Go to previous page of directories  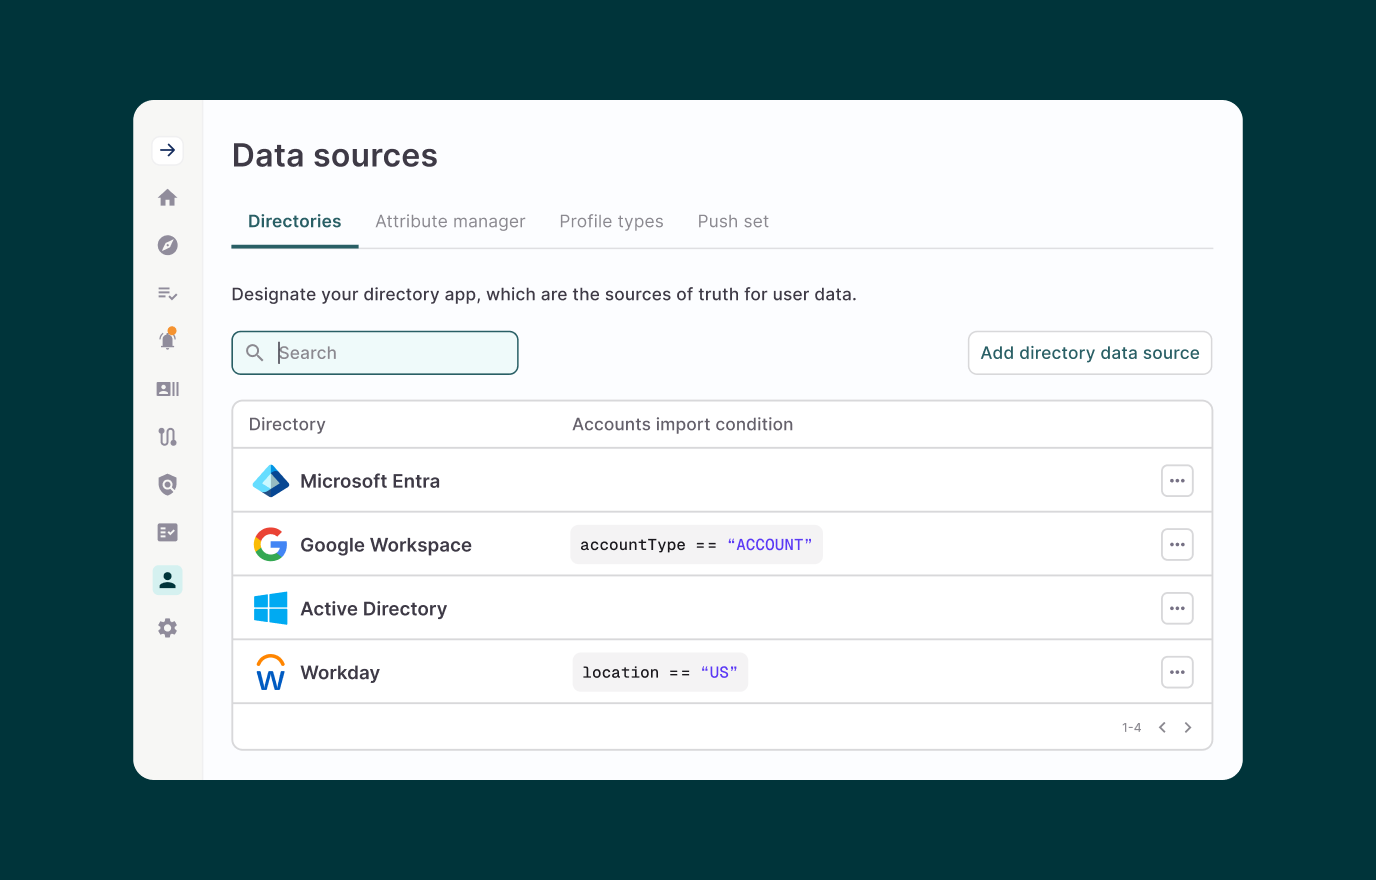tap(1162, 727)
